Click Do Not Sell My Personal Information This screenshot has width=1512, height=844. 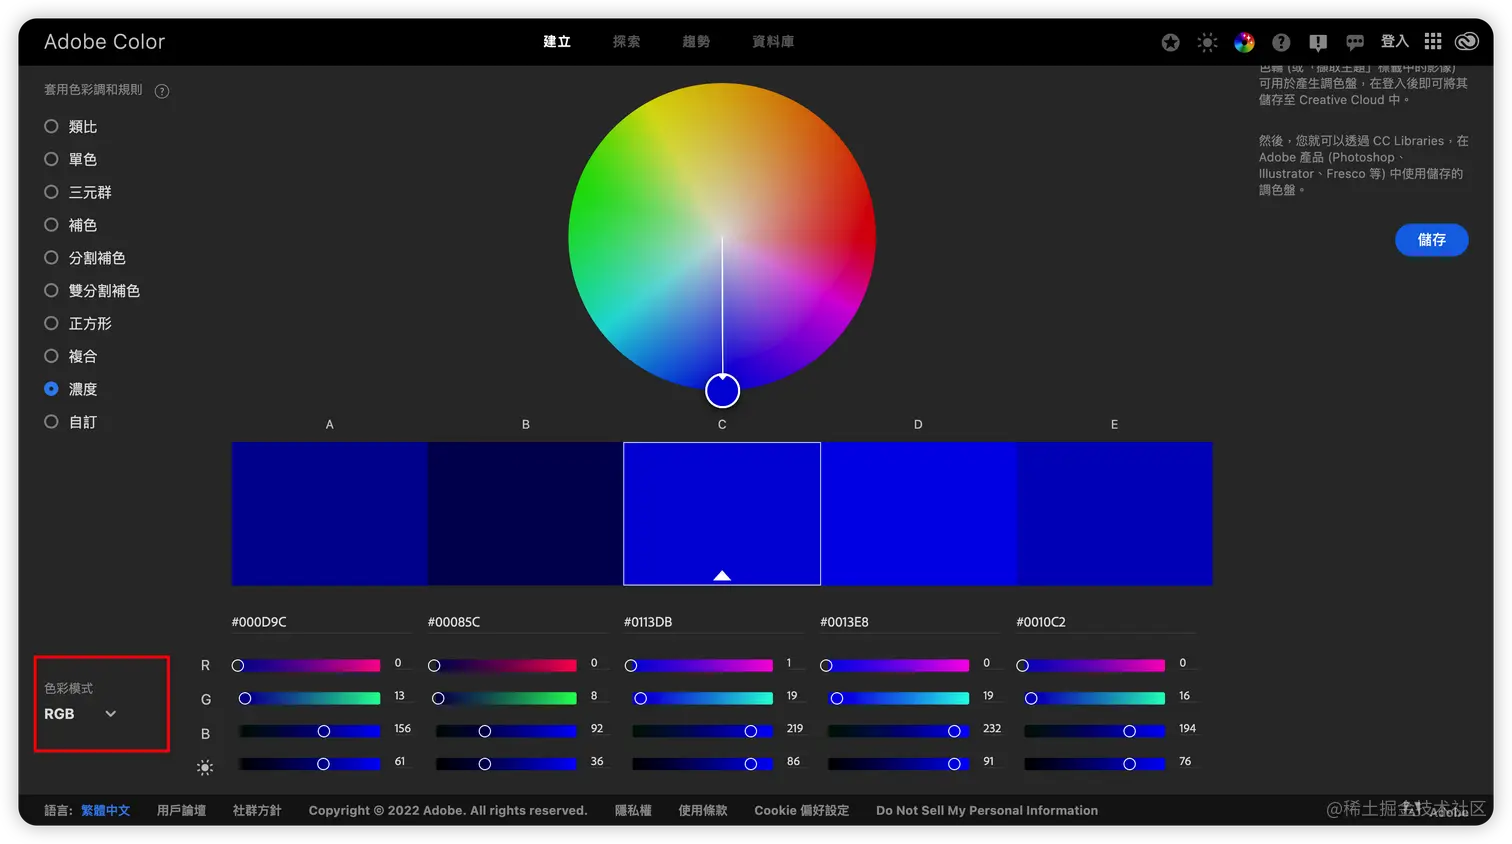coord(987,810)
